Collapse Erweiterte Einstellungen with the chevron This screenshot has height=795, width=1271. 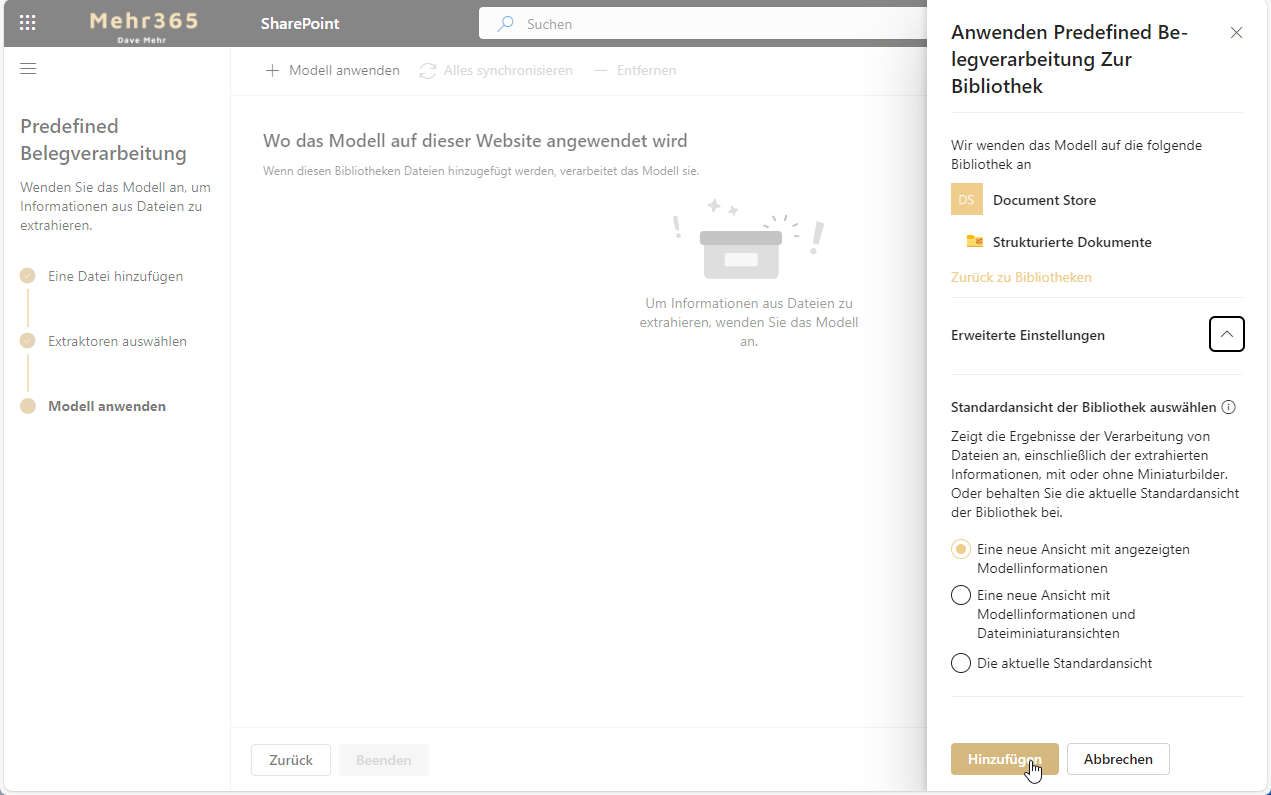pyautogui.click(x=1227, y=334)
